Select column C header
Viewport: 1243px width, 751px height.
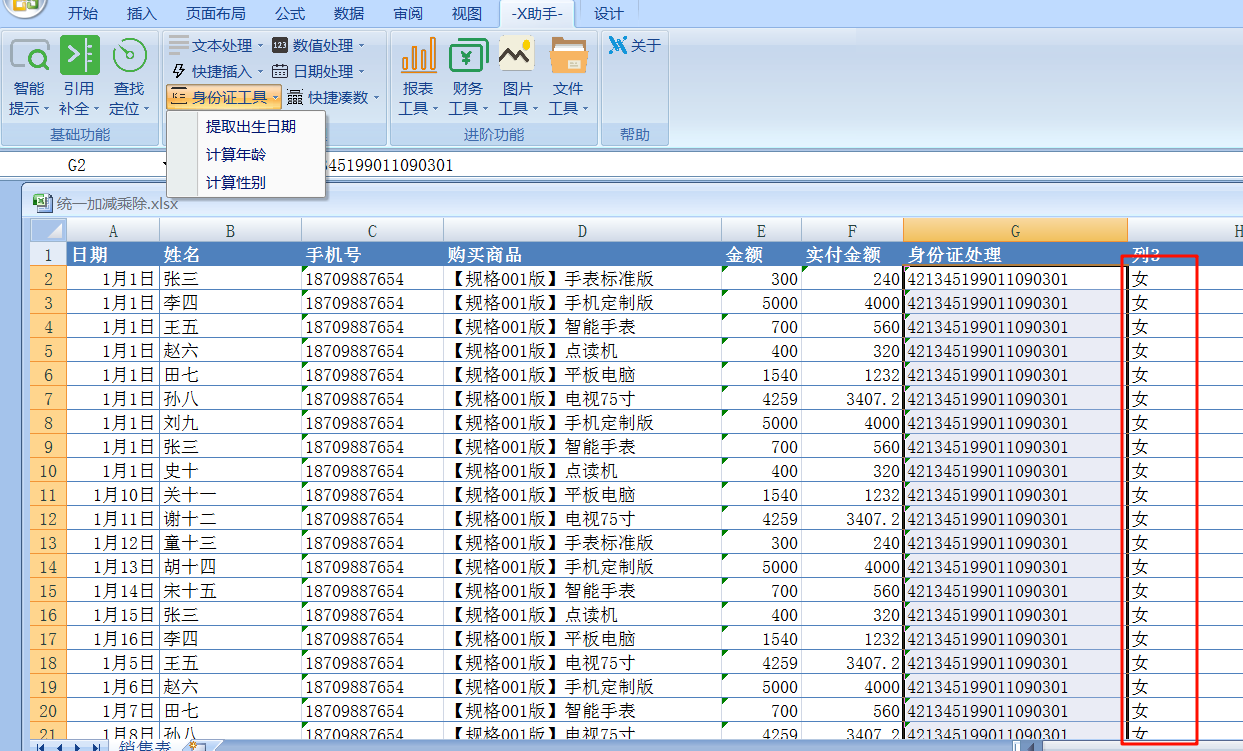(372, 231)
